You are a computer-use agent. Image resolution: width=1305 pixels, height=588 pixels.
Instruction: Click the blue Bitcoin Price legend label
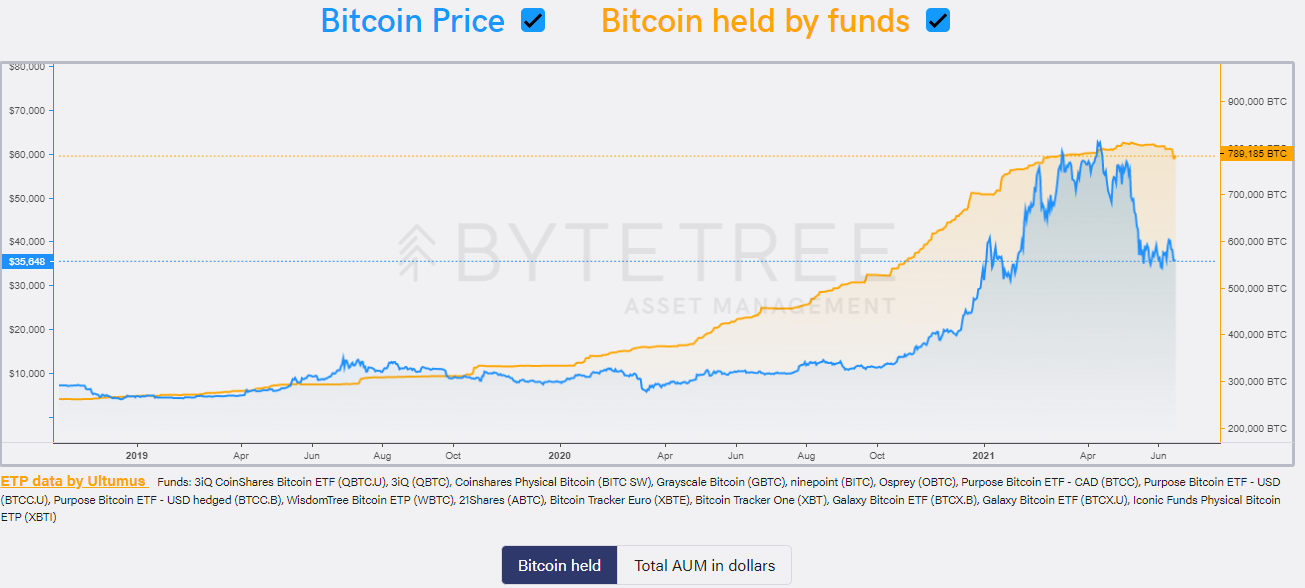[412, 21]
